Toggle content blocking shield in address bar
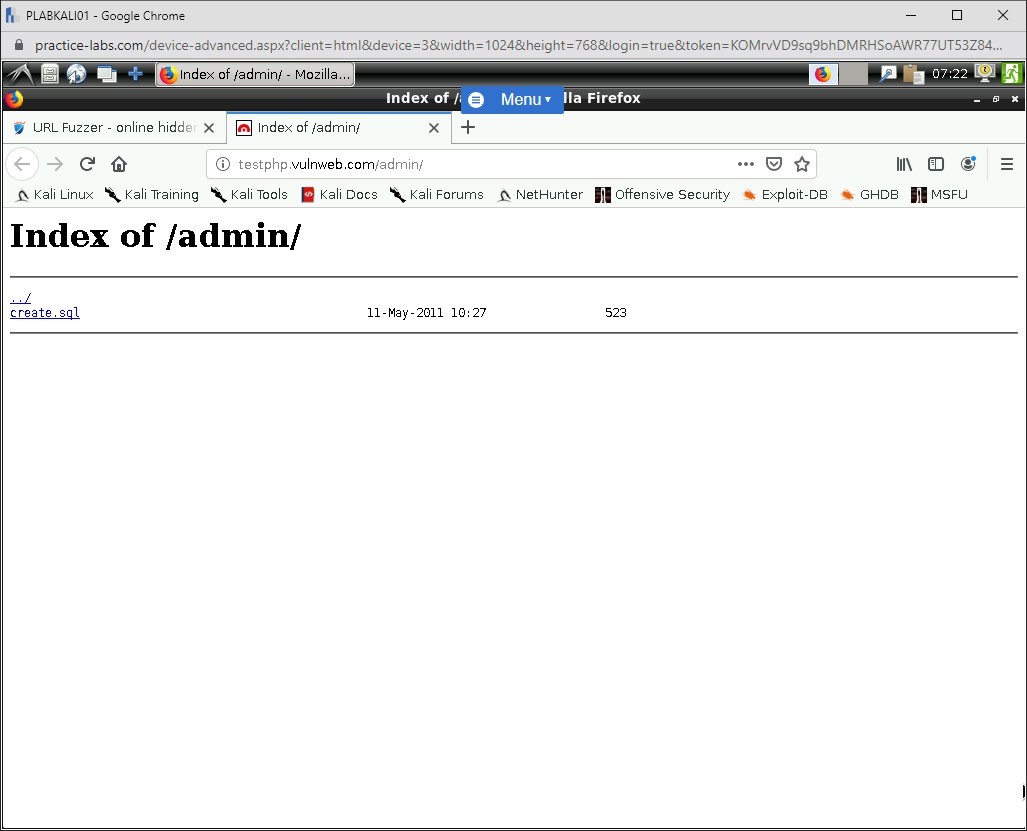This screenshot has width=1027, height=831. (774, 164)
